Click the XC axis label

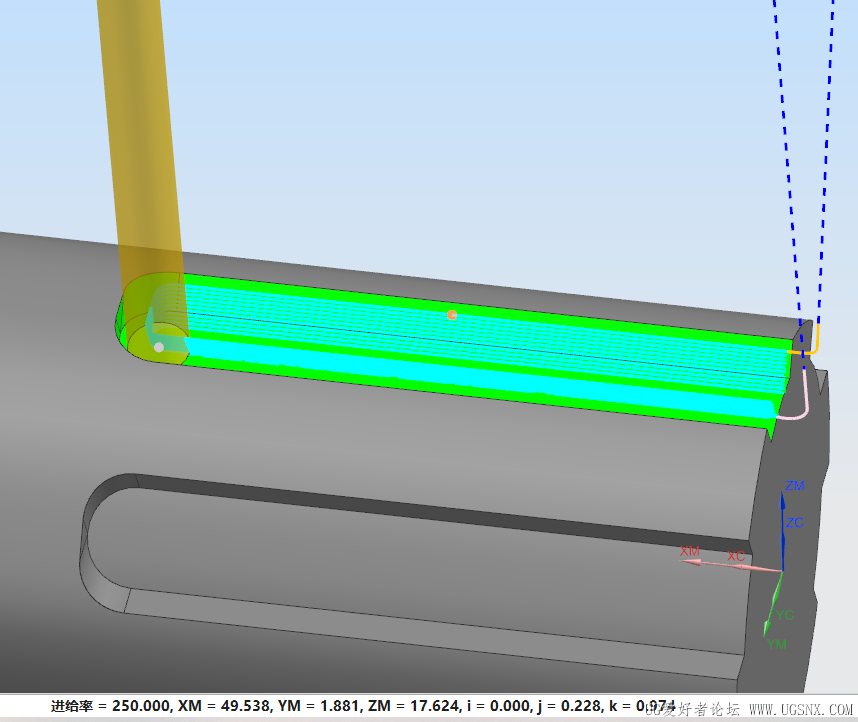pyautogui.click(x=736, y=556)
